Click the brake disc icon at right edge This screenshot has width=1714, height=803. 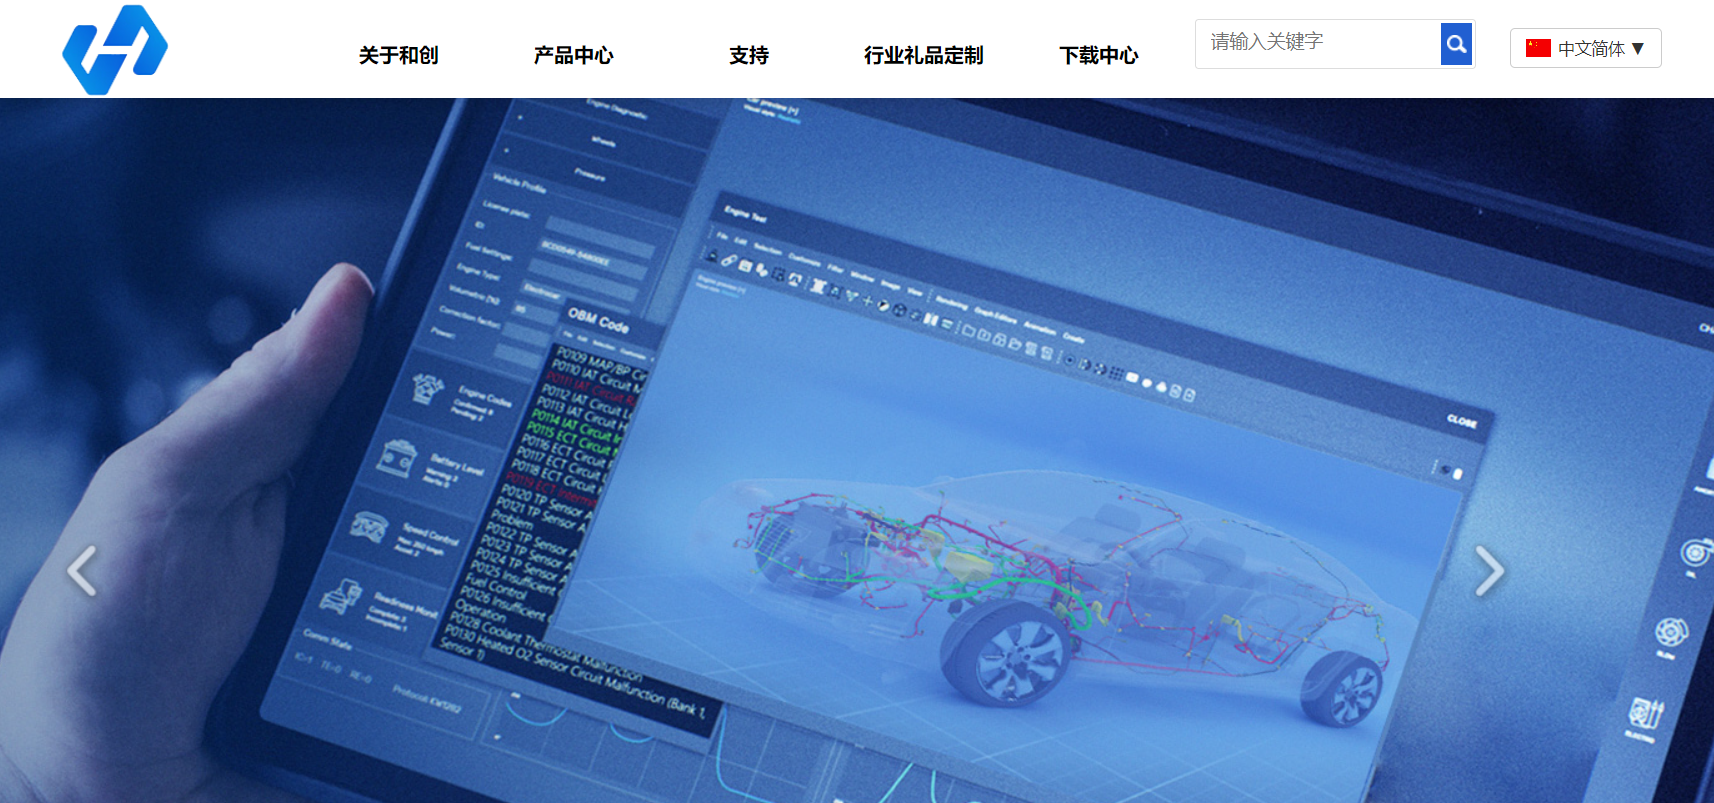[1671, 632]
